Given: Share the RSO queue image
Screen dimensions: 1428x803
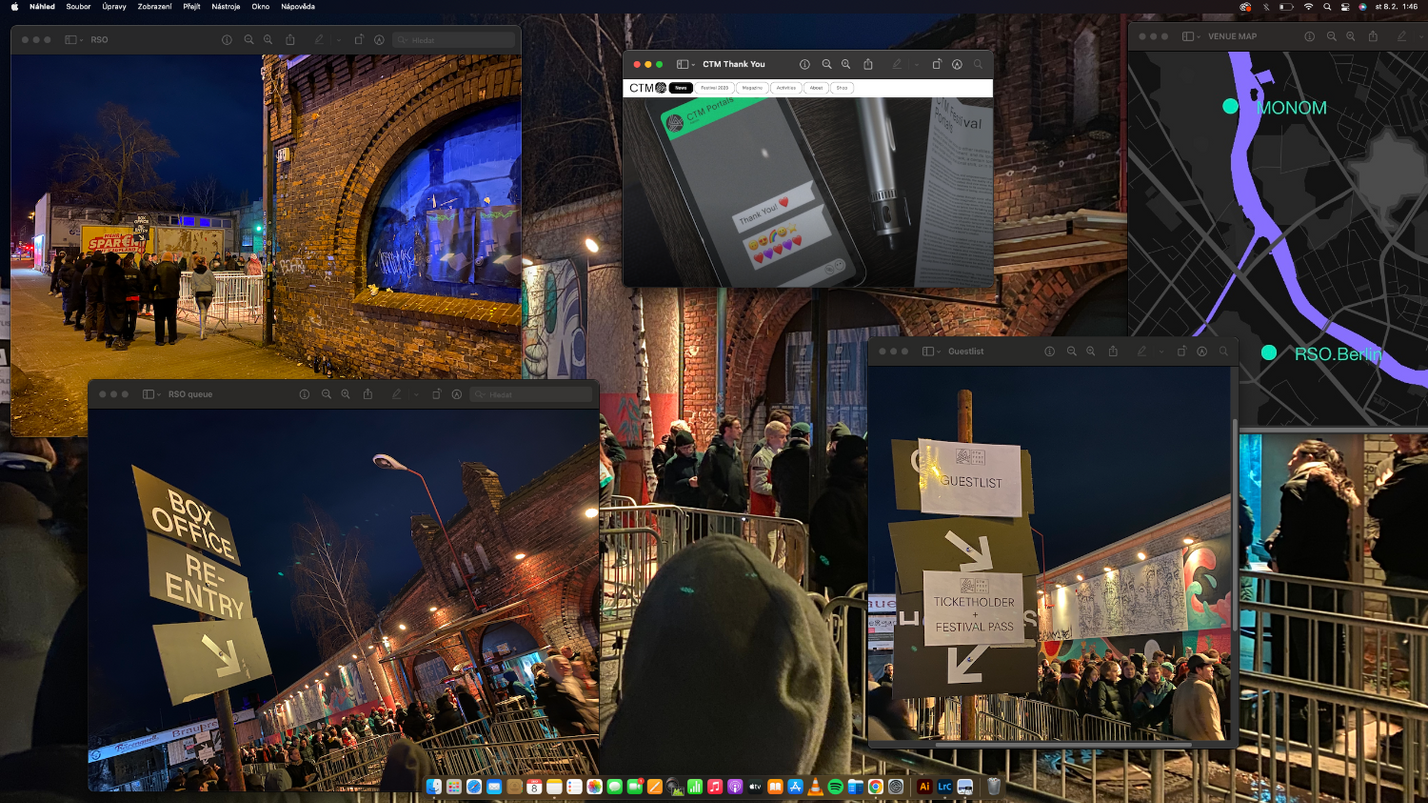Looking at the screenshot, I should [368, 394].
